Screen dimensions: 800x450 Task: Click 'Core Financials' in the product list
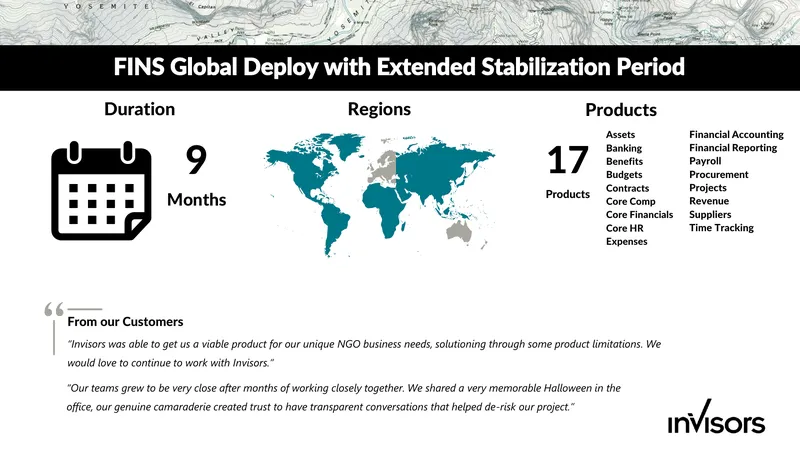pyautogui.click(x=639, y=215)
